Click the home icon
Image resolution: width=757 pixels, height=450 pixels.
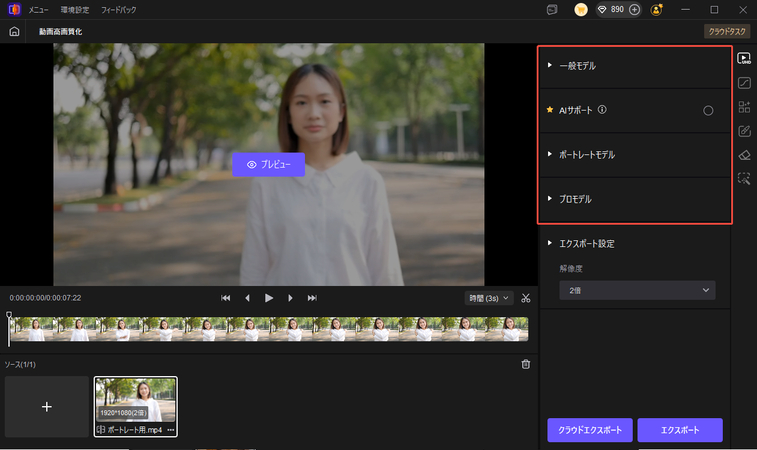click(14, 31)
